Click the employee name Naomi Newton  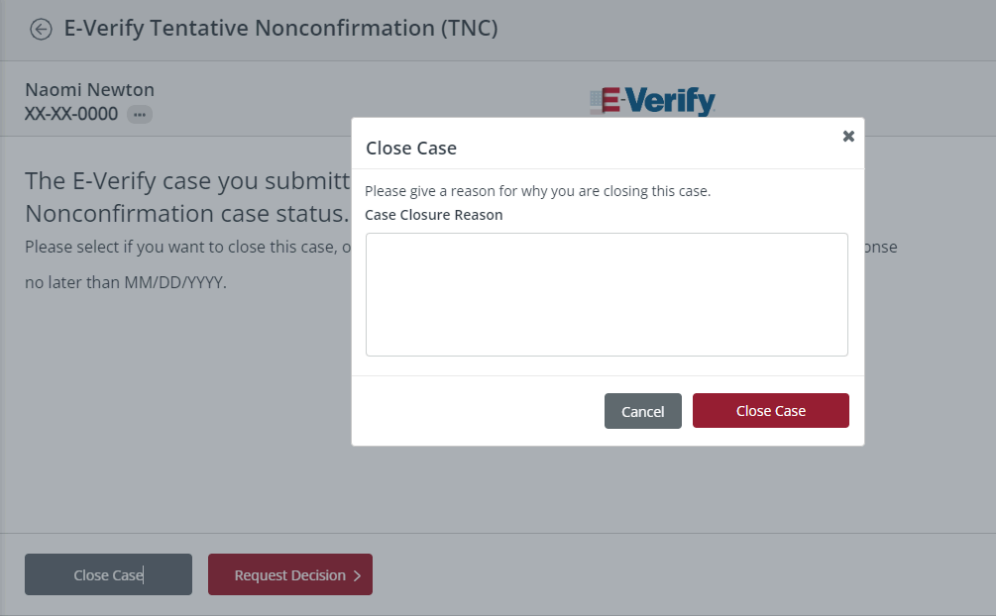pos(89,89)
